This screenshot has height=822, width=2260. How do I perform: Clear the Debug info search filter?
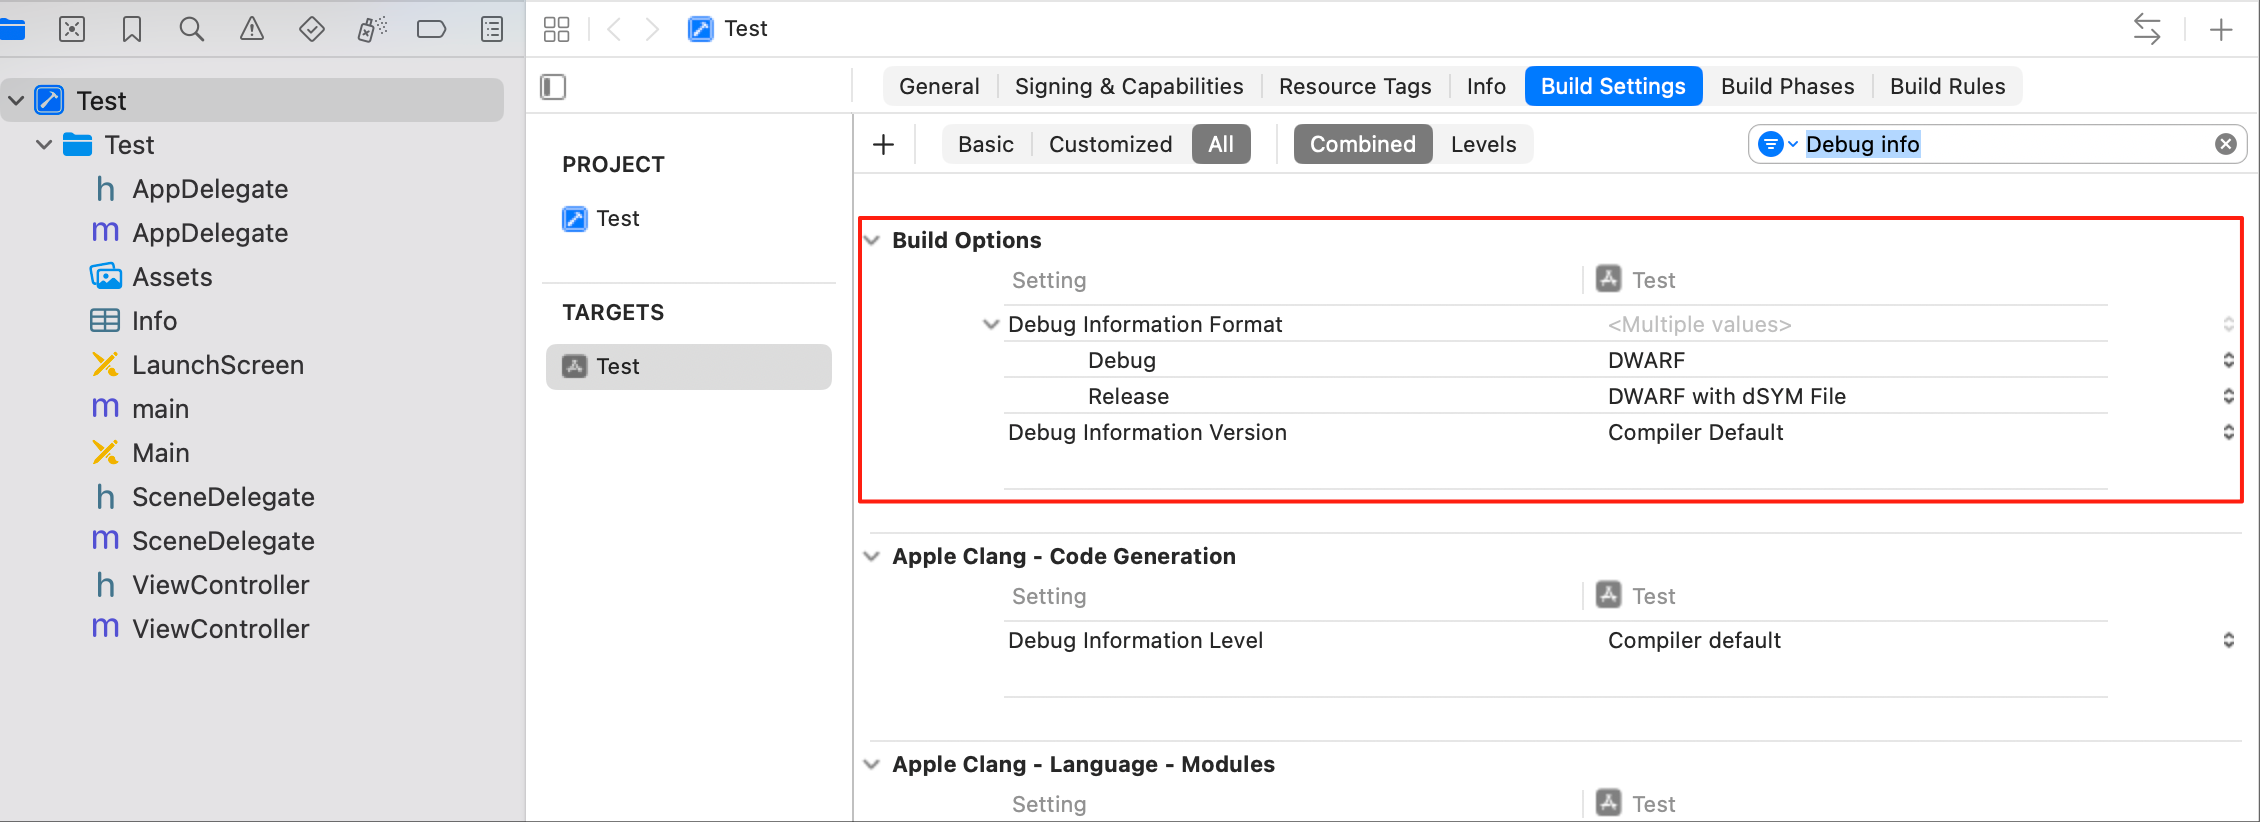[2225, 144]
